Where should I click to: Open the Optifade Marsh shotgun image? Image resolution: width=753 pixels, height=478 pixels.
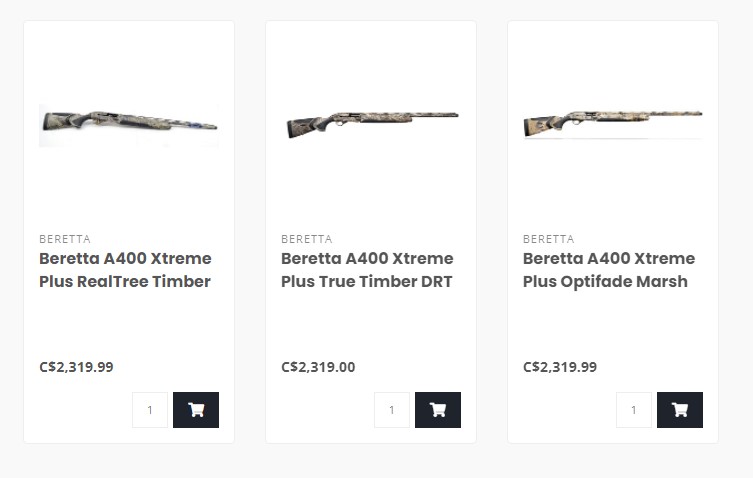point(613,124)
